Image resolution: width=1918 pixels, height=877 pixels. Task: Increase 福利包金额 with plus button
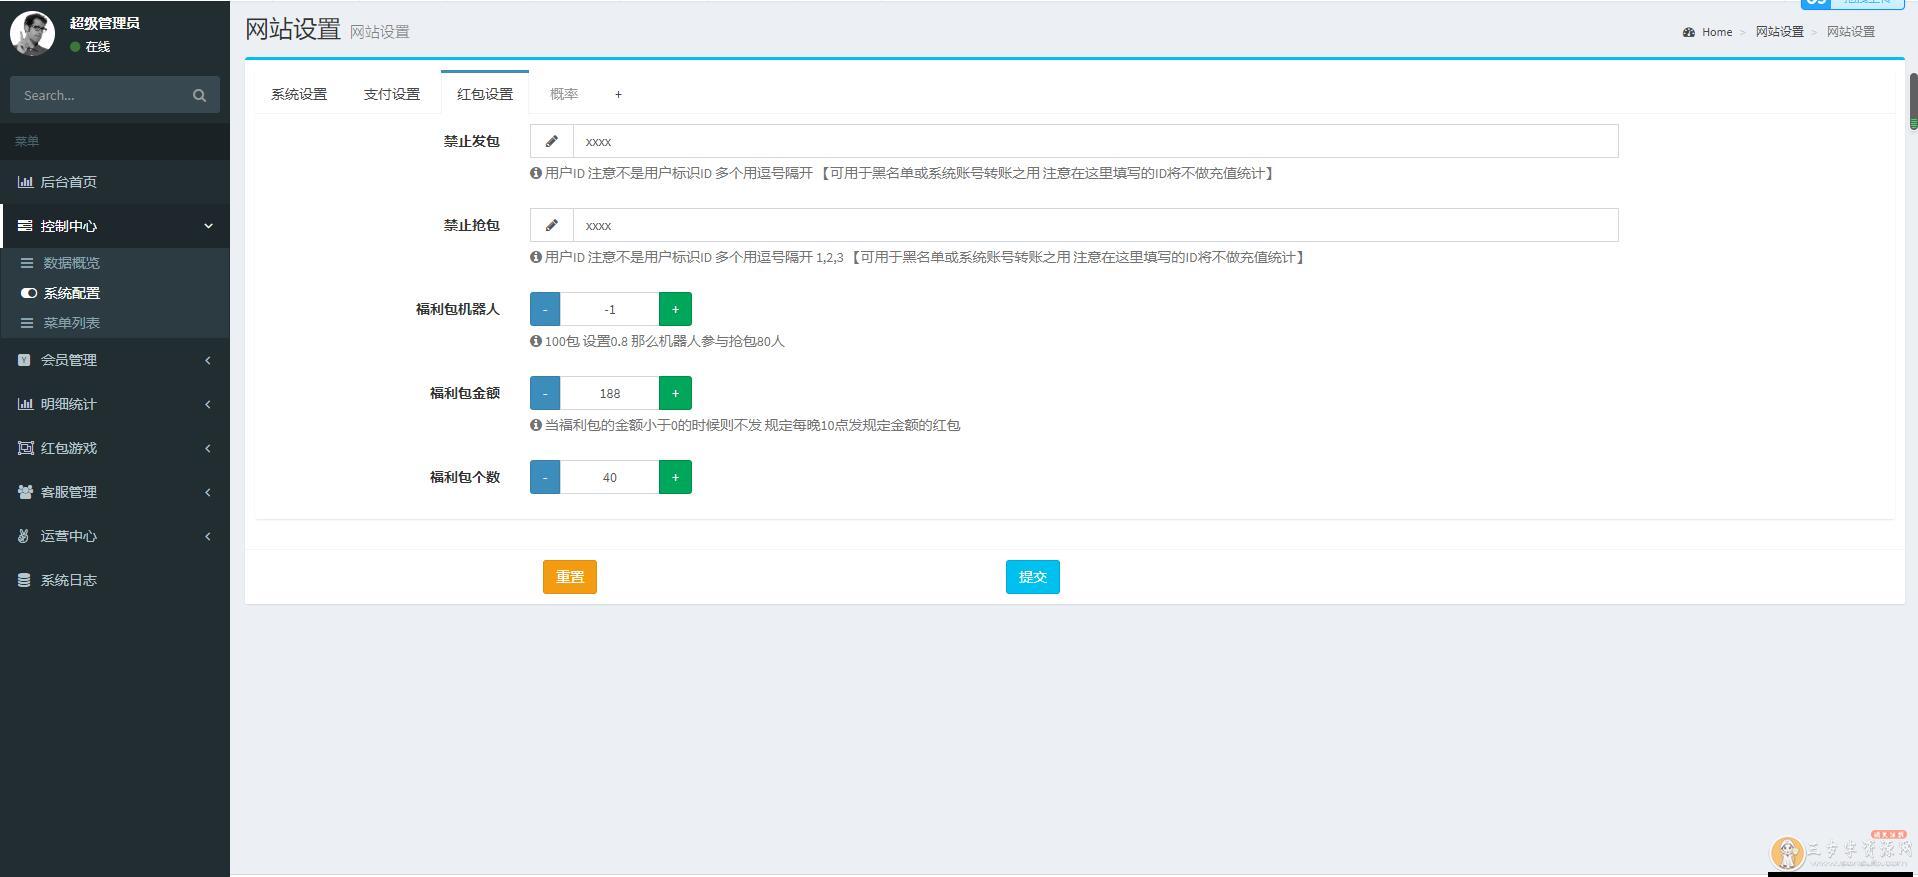675,393
